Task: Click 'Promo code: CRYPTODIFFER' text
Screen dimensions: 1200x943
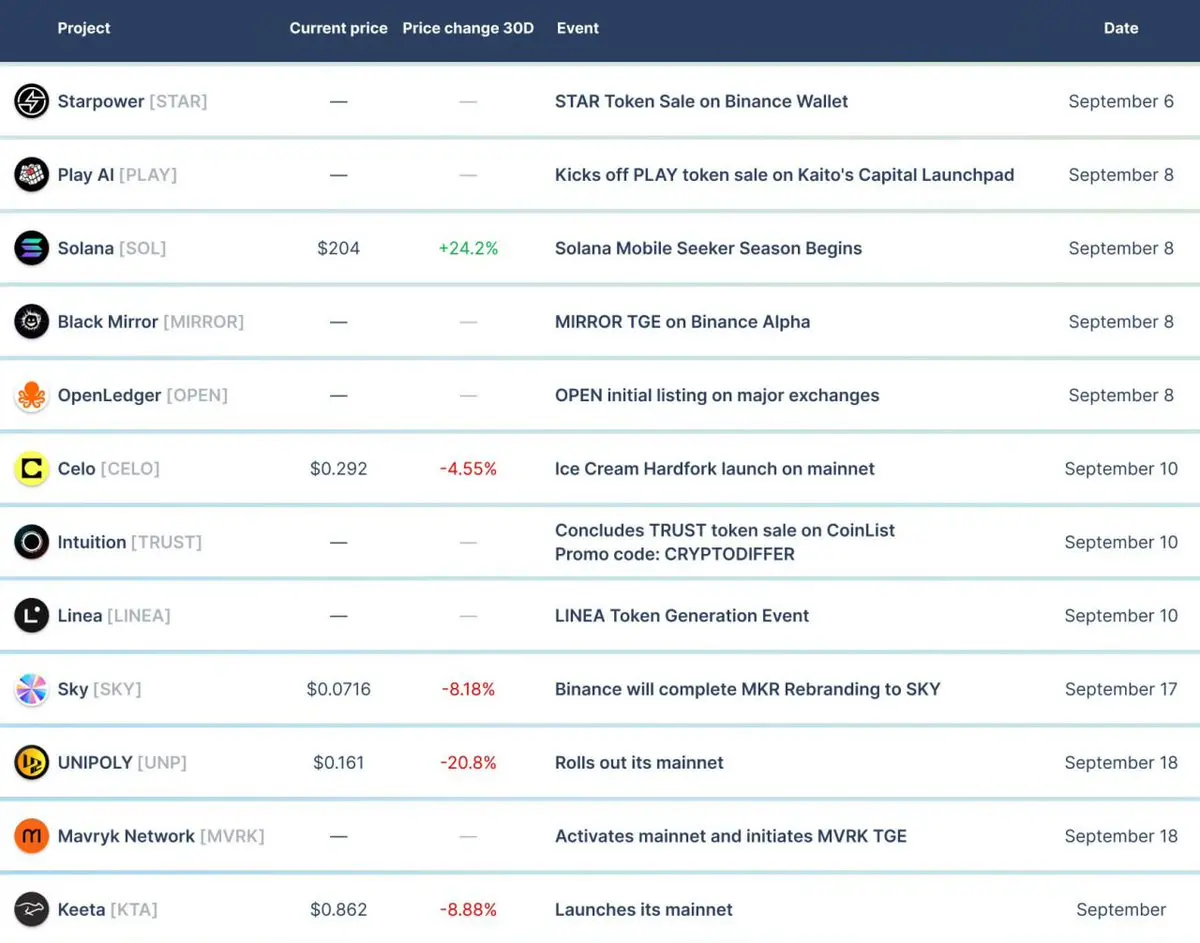Action: pyautogui.click(x=675, y=554)
